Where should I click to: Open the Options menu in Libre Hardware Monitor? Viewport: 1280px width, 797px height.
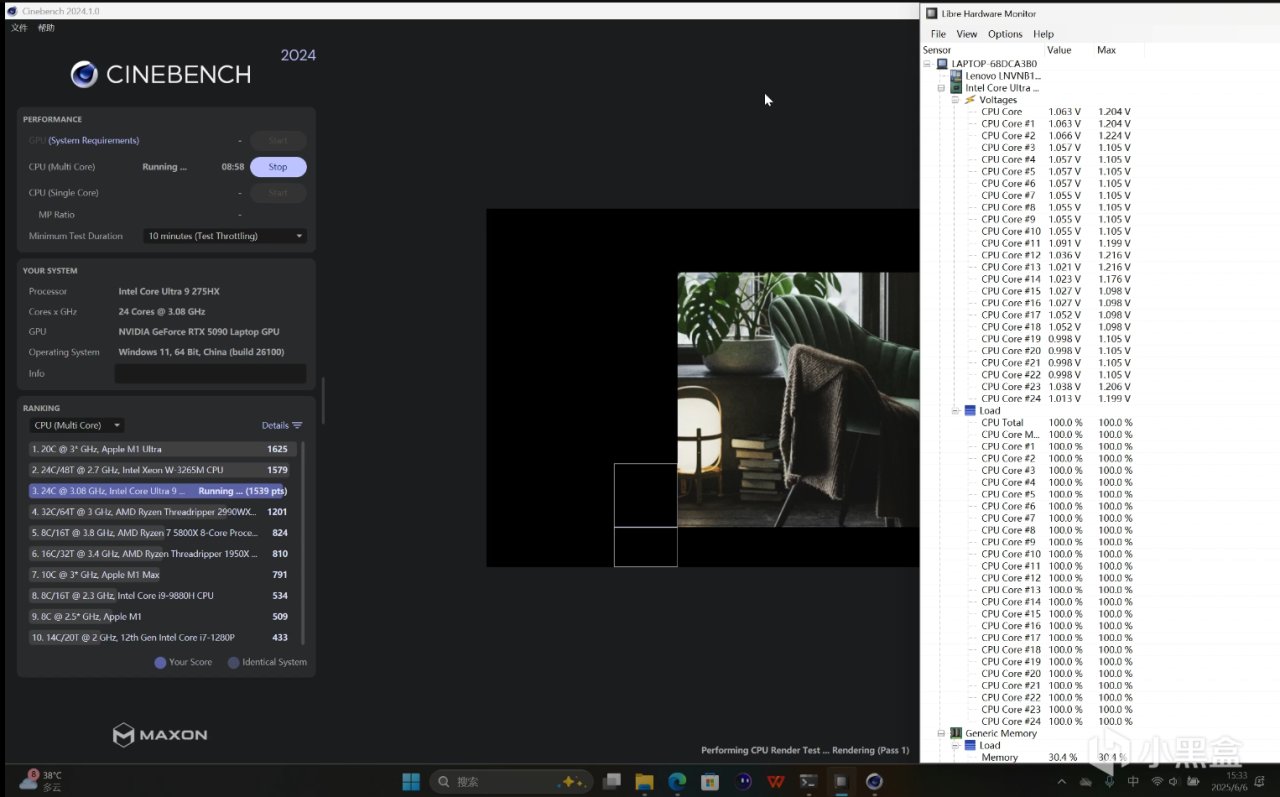coord(1005,34)
